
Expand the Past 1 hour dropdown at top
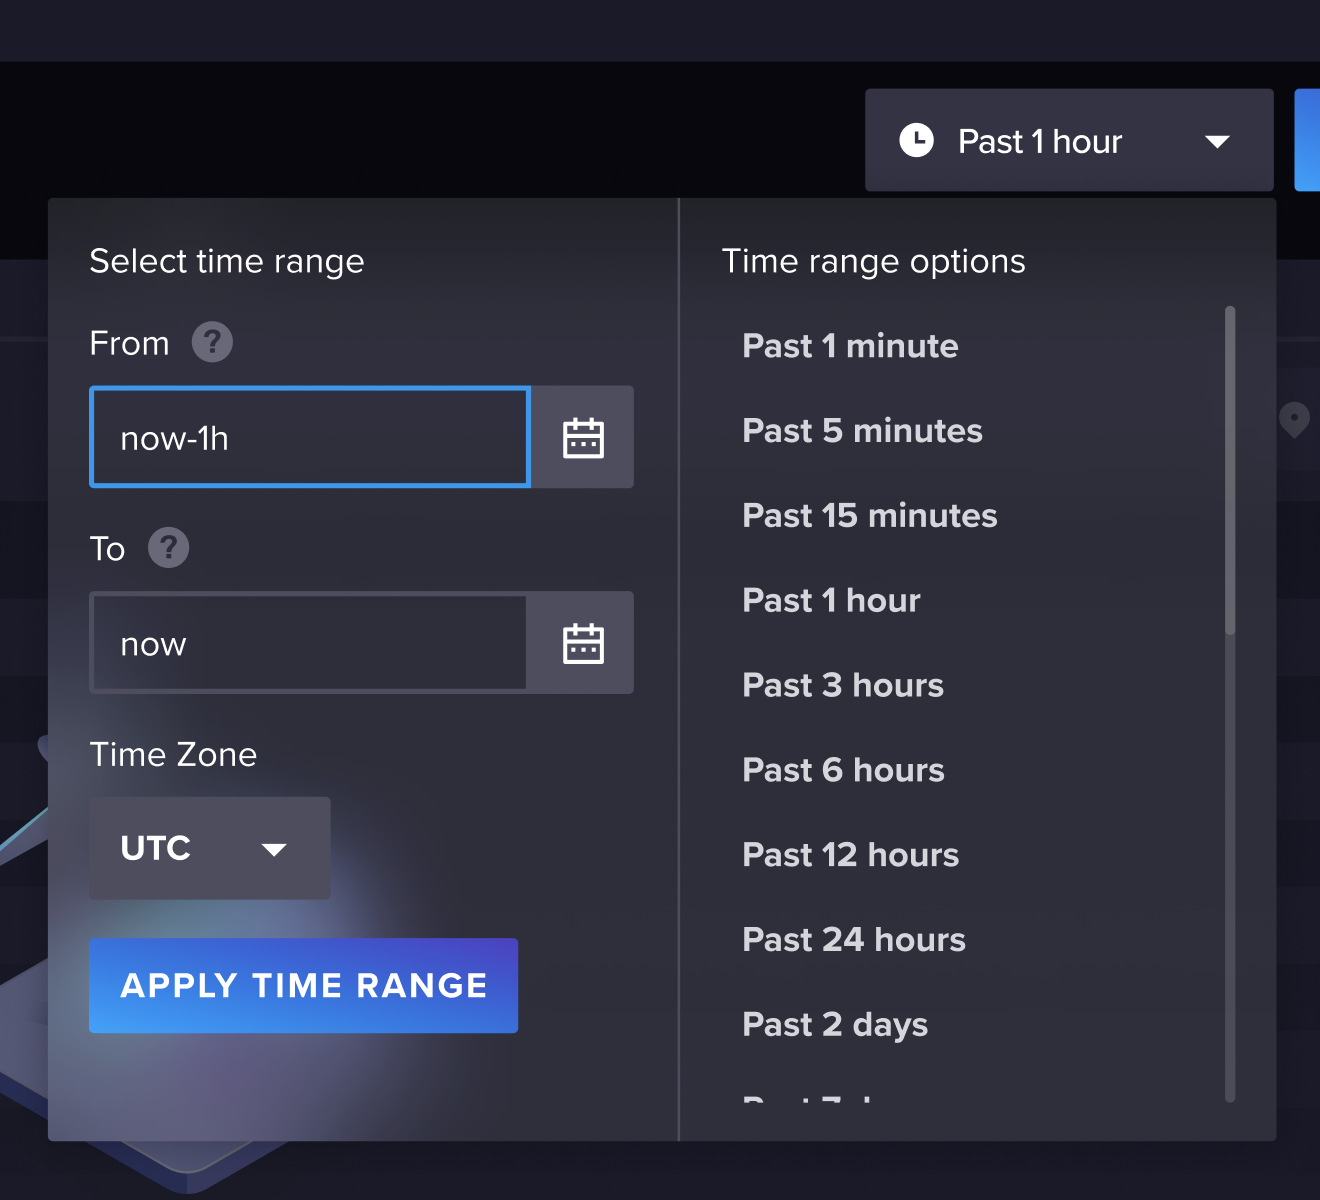pyautogui.click(x=1217, y=141)
